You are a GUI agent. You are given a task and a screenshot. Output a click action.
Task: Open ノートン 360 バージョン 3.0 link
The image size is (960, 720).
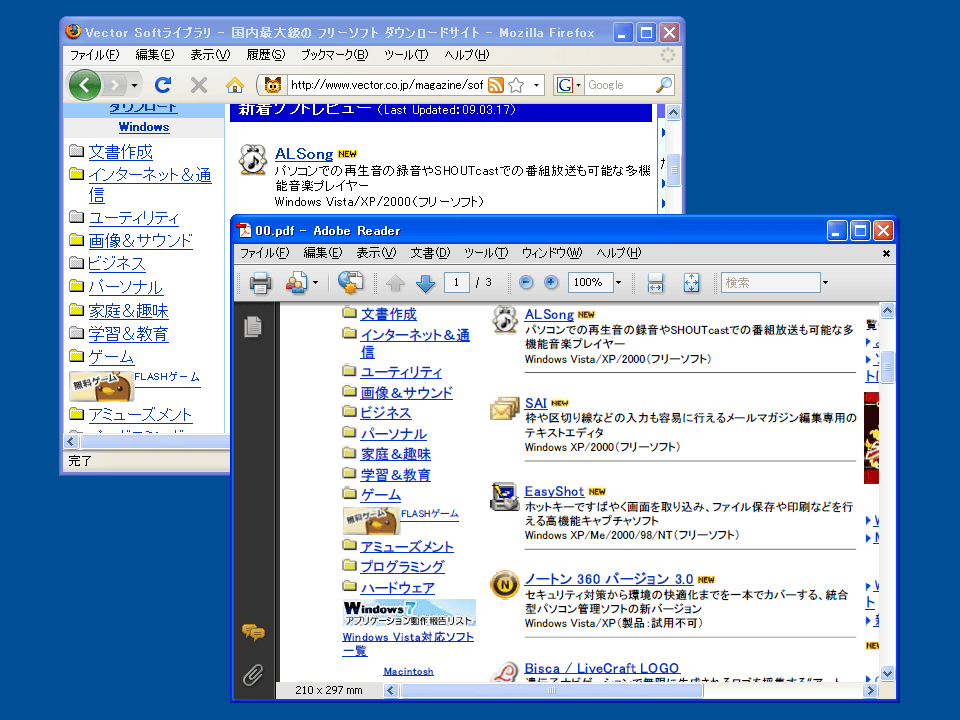(x=609, y=579)
